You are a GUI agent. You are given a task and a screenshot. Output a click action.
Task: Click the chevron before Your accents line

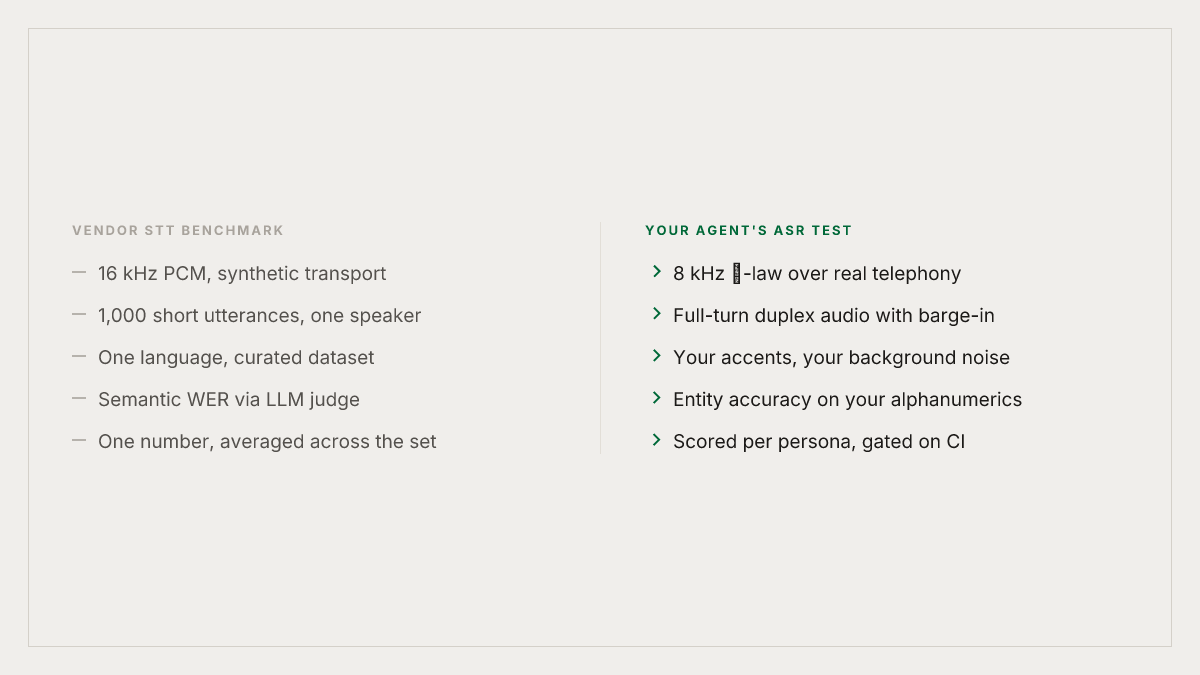pyautogui.click(x=657, y=356)
